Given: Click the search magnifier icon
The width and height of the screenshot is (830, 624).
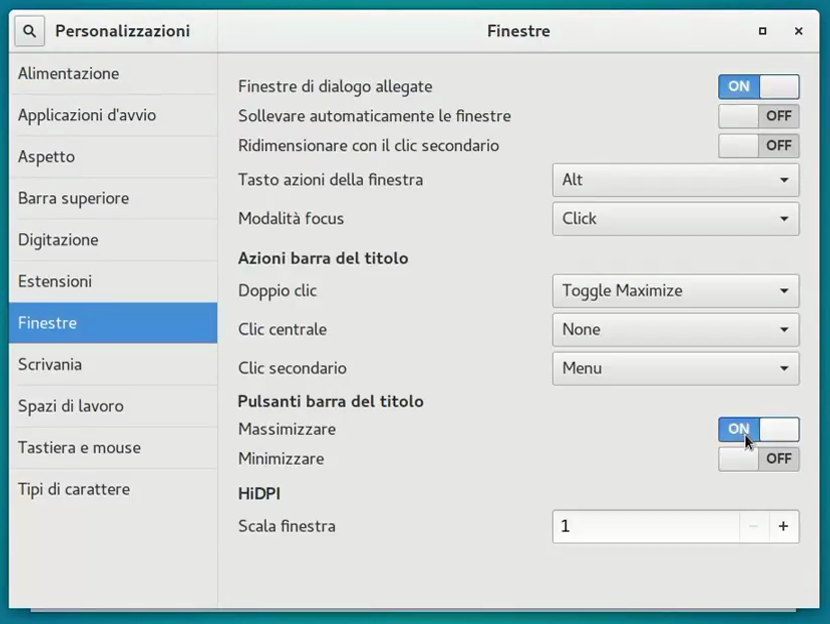Looking at the screenshot, I should [29, 31].
